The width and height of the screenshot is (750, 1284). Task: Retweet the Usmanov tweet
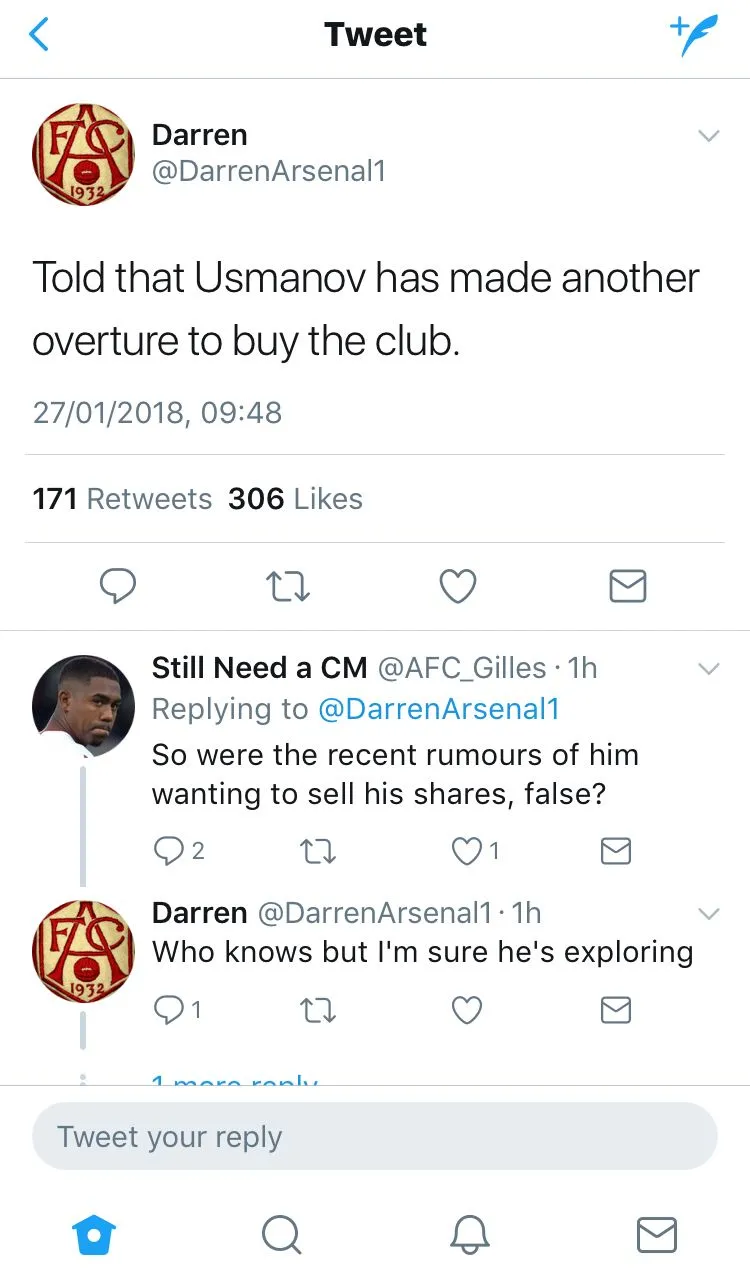pyautogui.click(x=289, y=586)
